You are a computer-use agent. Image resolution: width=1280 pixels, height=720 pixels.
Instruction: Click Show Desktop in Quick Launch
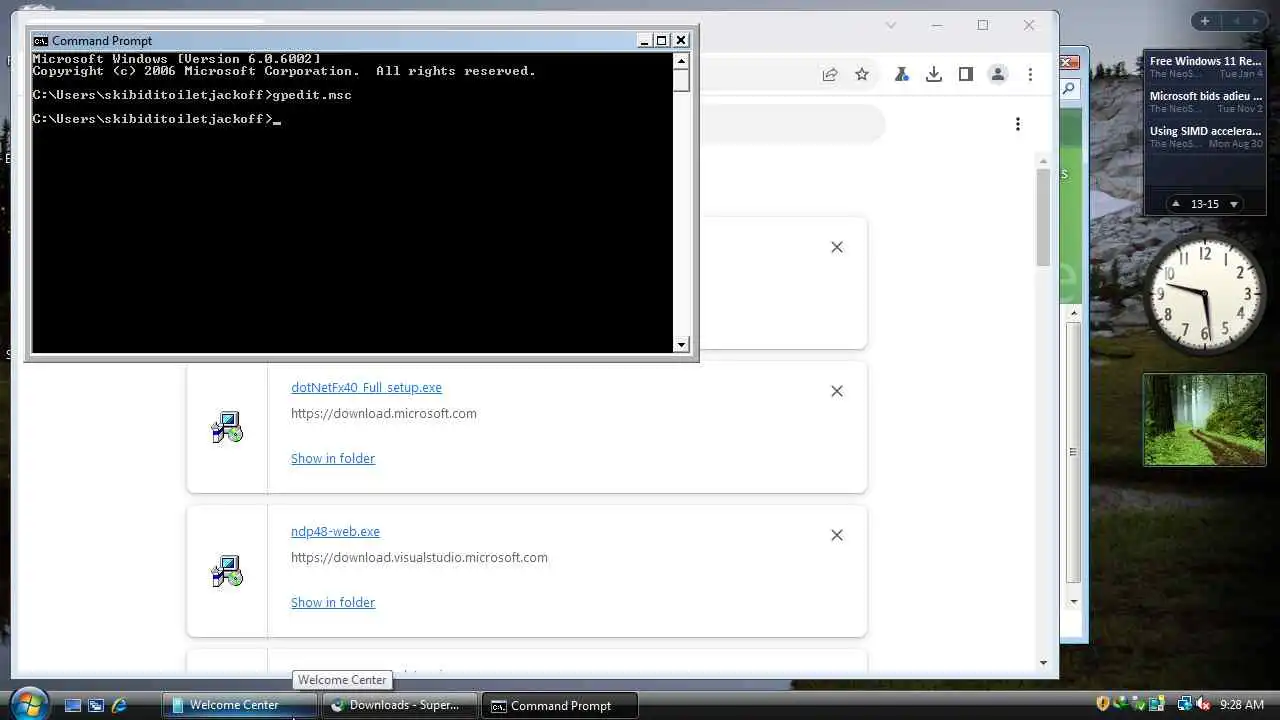[x=72, y=705]
